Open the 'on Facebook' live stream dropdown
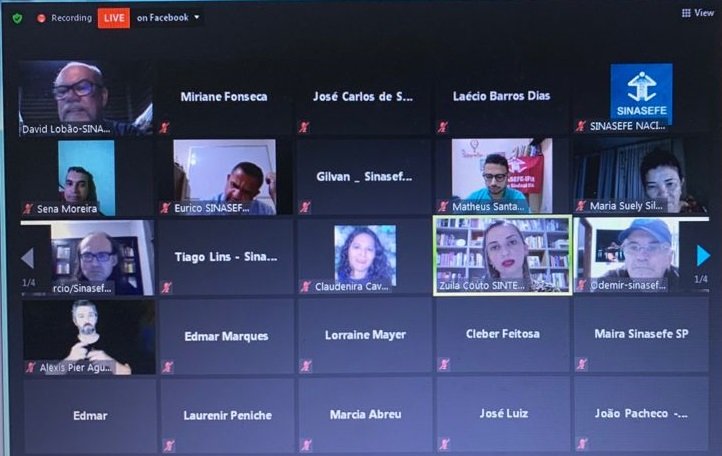 click(x=168, y=18)
